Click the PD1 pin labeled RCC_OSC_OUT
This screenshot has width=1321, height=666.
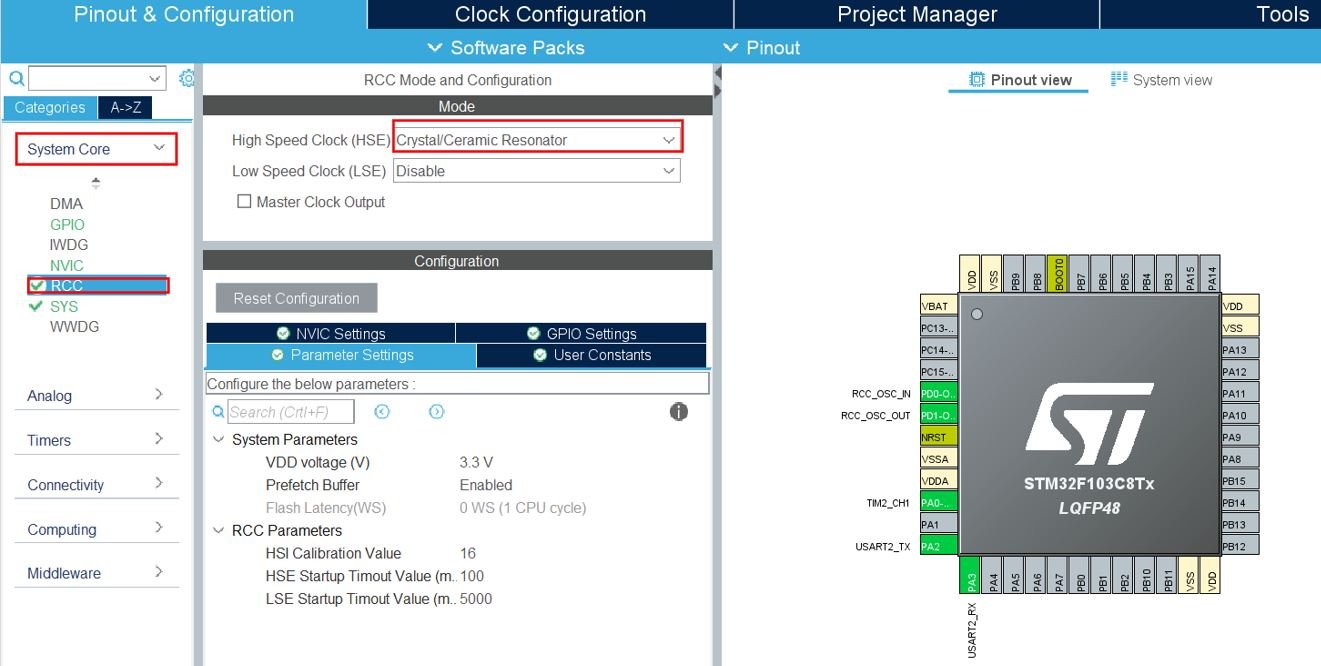938,416
